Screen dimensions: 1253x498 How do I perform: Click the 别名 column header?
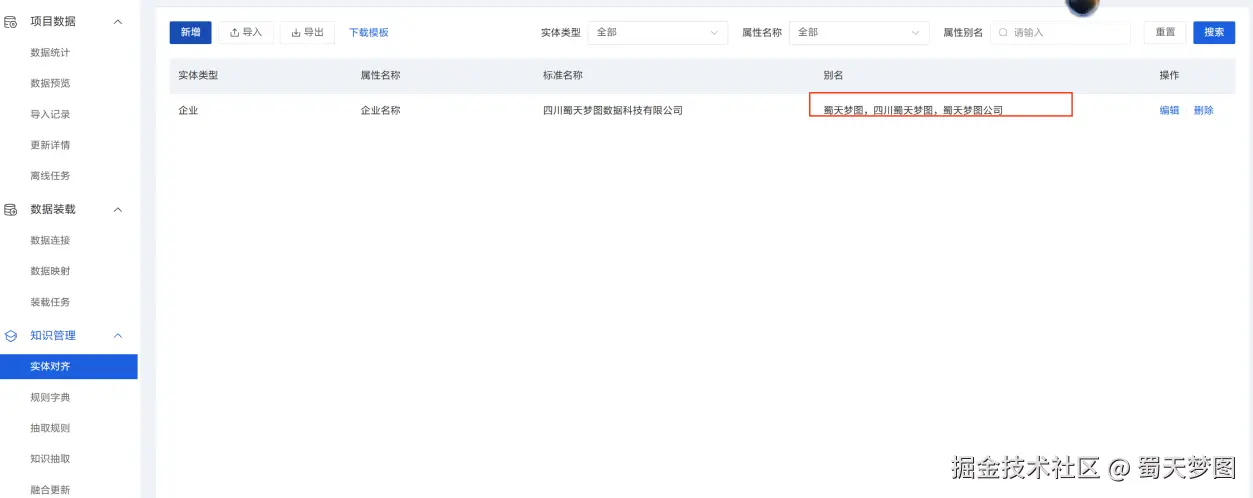833,76
